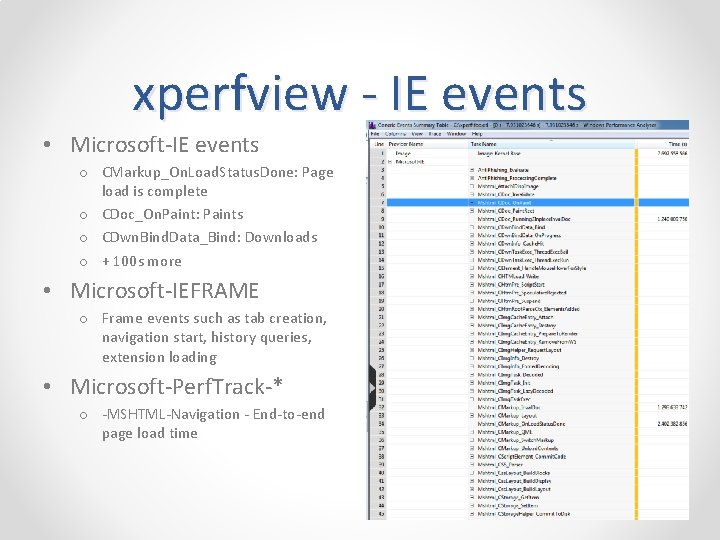Open the Columns menu

pyautogui.click(x=395, y=134)
